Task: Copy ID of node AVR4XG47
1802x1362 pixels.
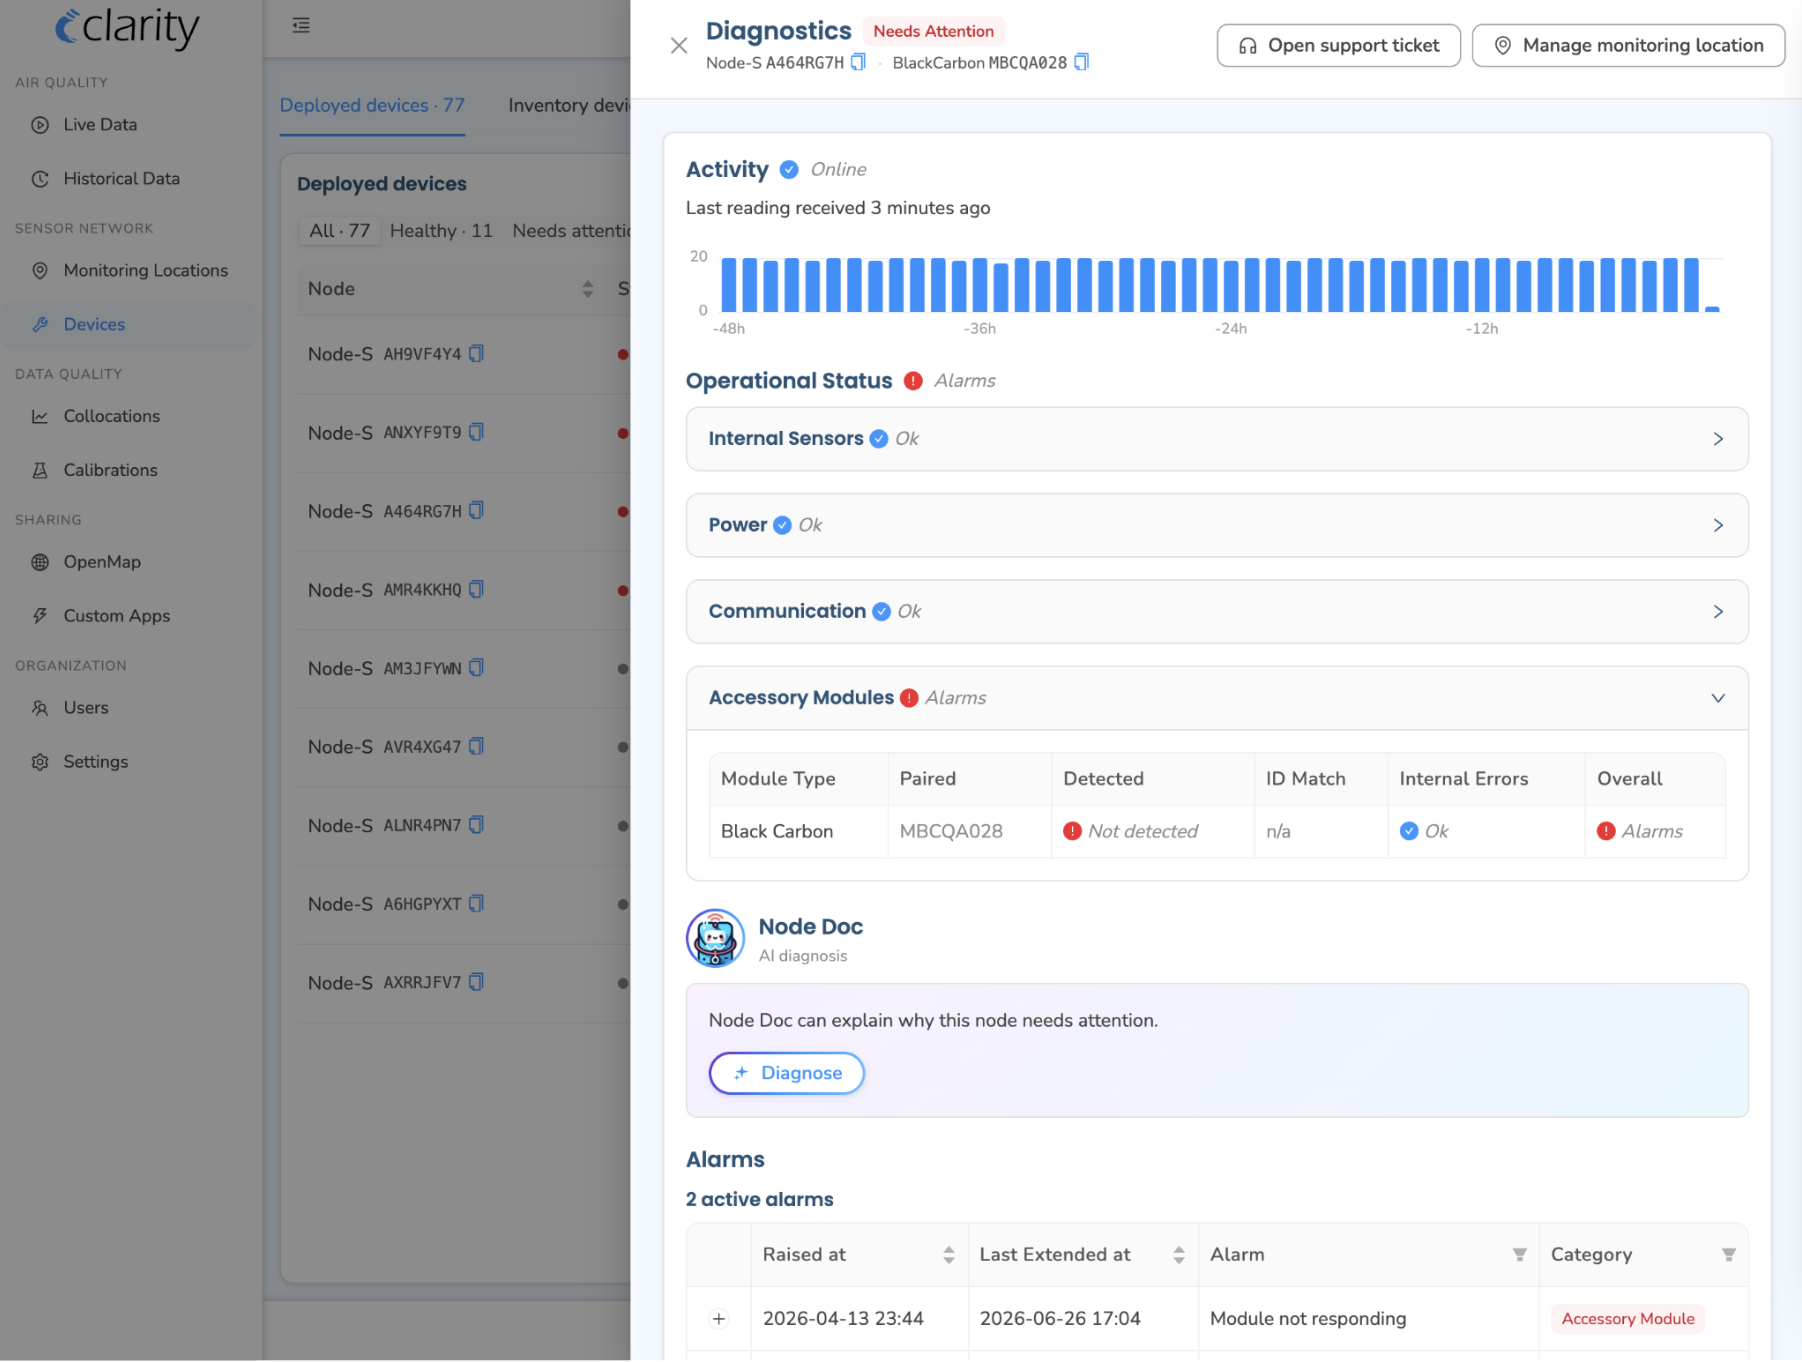Action: [x=477, y=747]
